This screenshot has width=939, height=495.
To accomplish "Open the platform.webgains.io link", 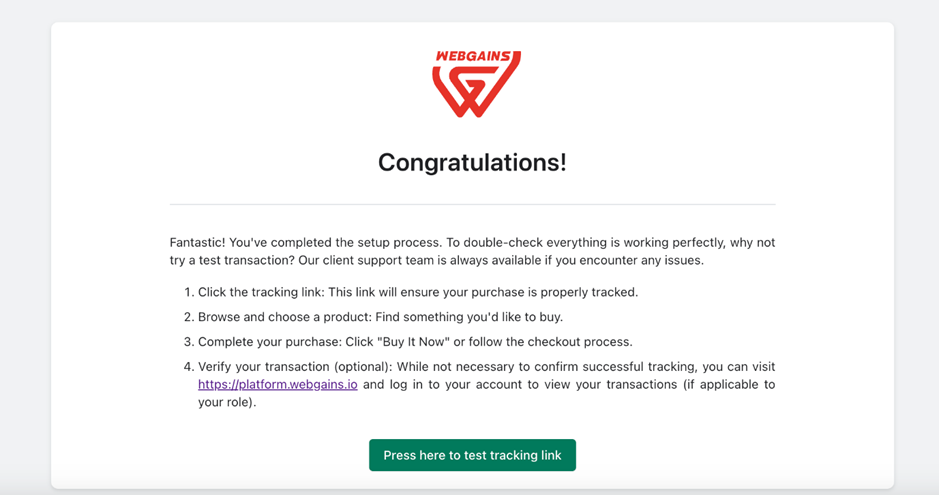I will click(277, 384).
